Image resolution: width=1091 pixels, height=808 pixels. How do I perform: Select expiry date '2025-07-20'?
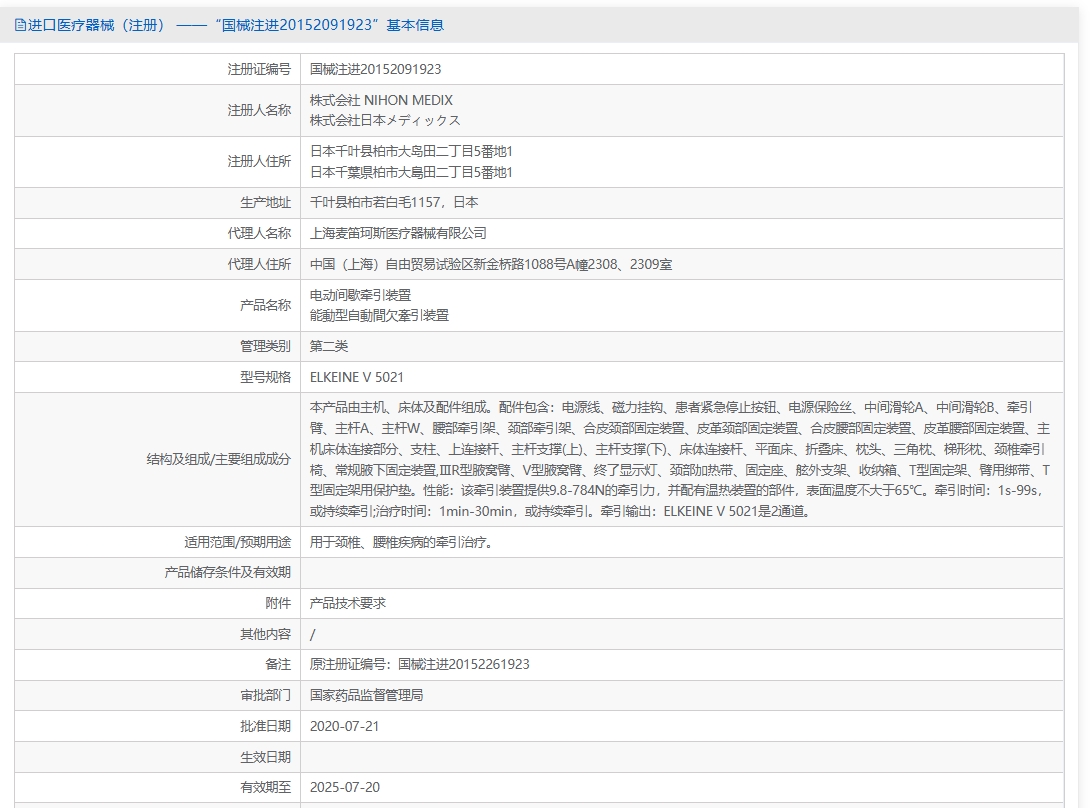point(344,788)
